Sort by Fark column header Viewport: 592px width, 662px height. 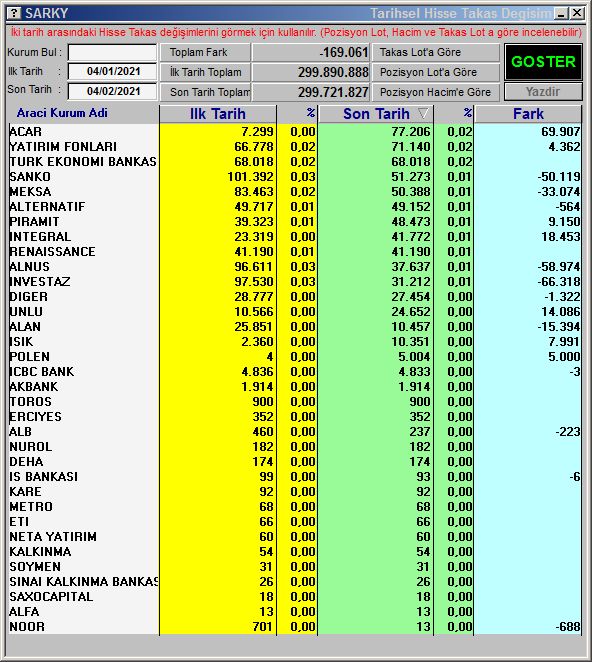coord(528,114)
